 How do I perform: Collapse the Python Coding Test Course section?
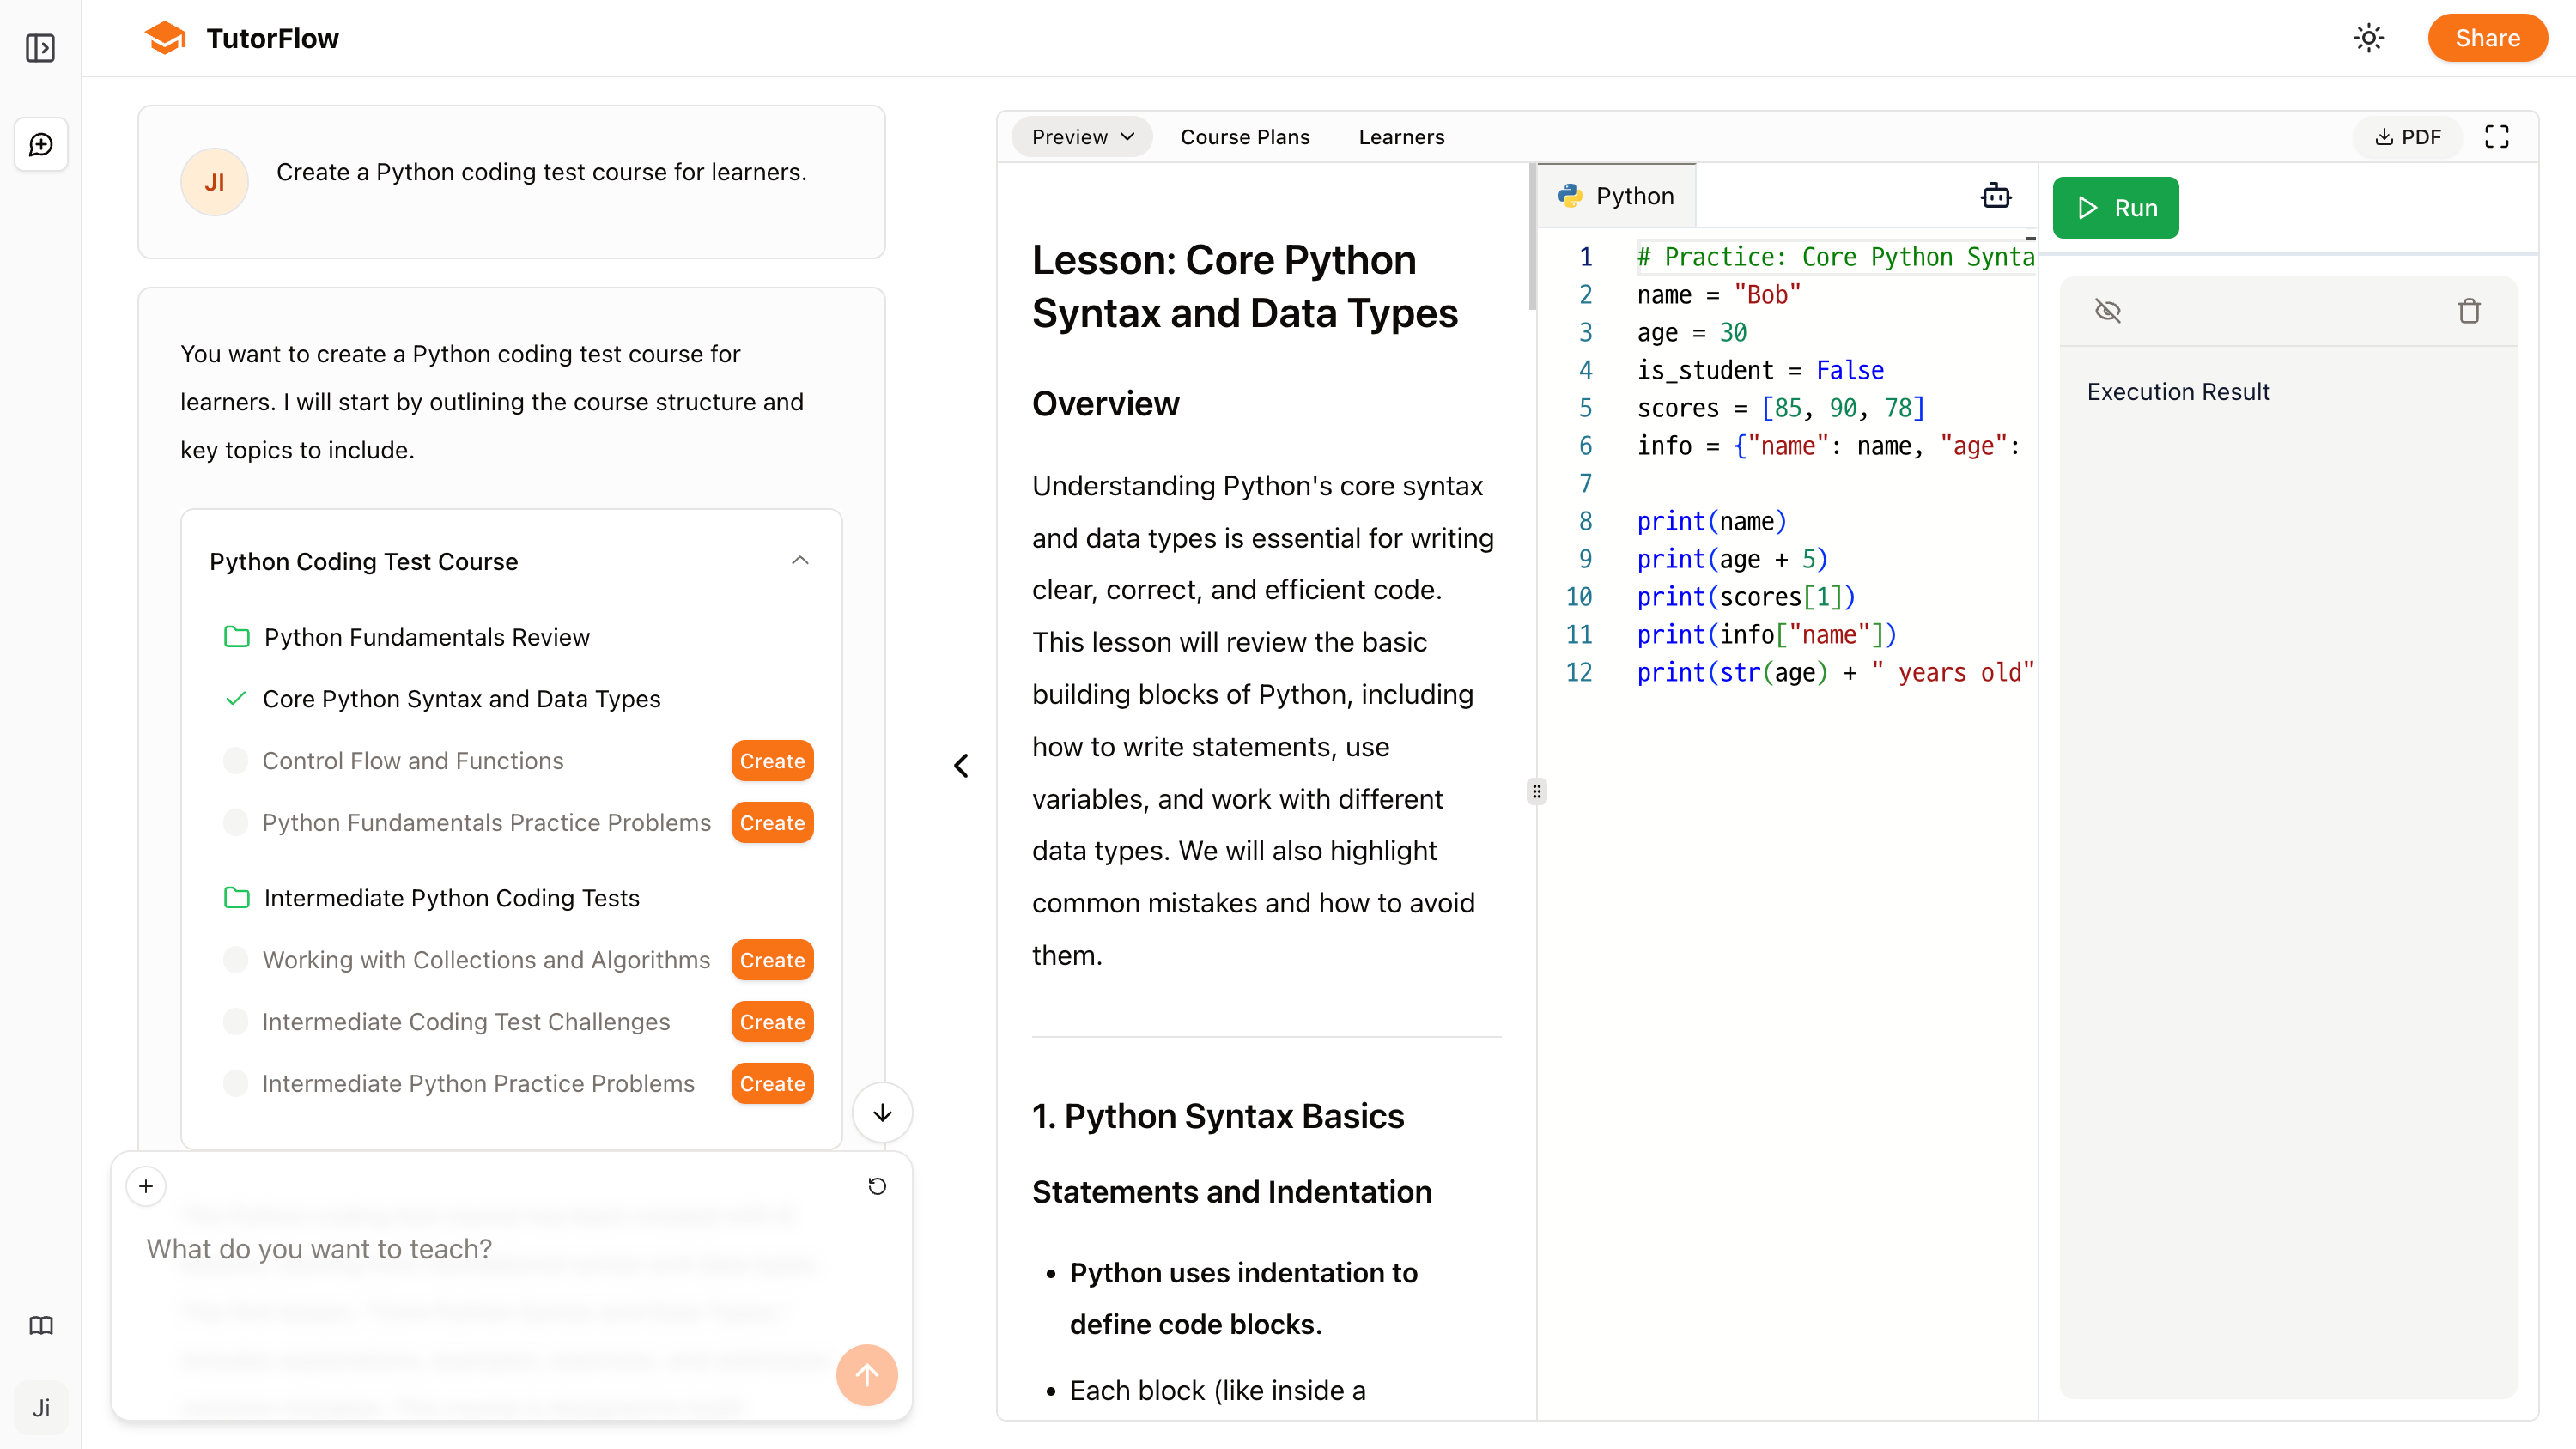(800, 561)
